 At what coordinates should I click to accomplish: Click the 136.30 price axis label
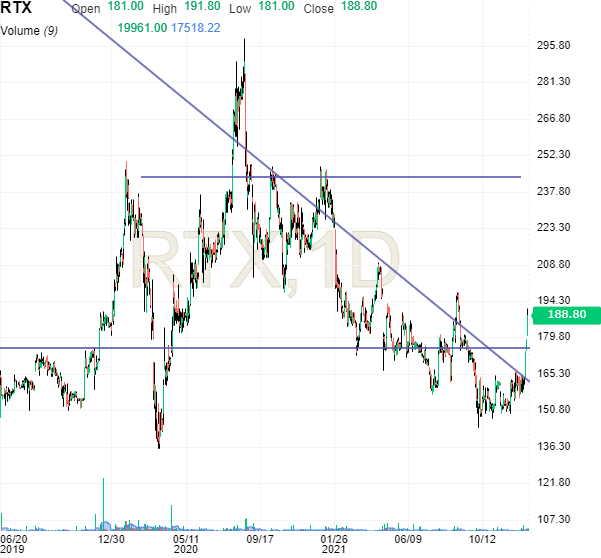[x=553, y=446]
